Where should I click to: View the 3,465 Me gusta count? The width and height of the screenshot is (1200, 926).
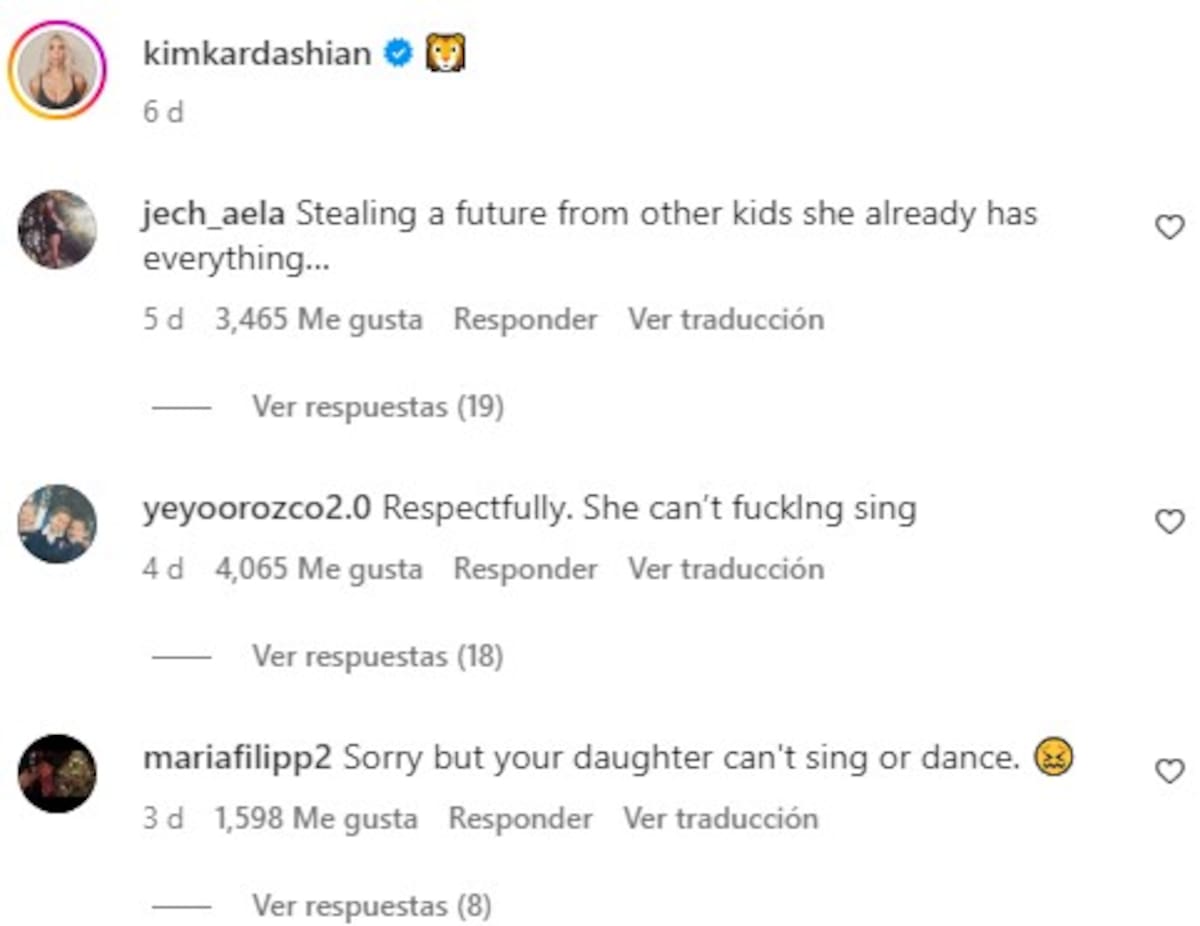pyautogui.click(x=316, y=318)
